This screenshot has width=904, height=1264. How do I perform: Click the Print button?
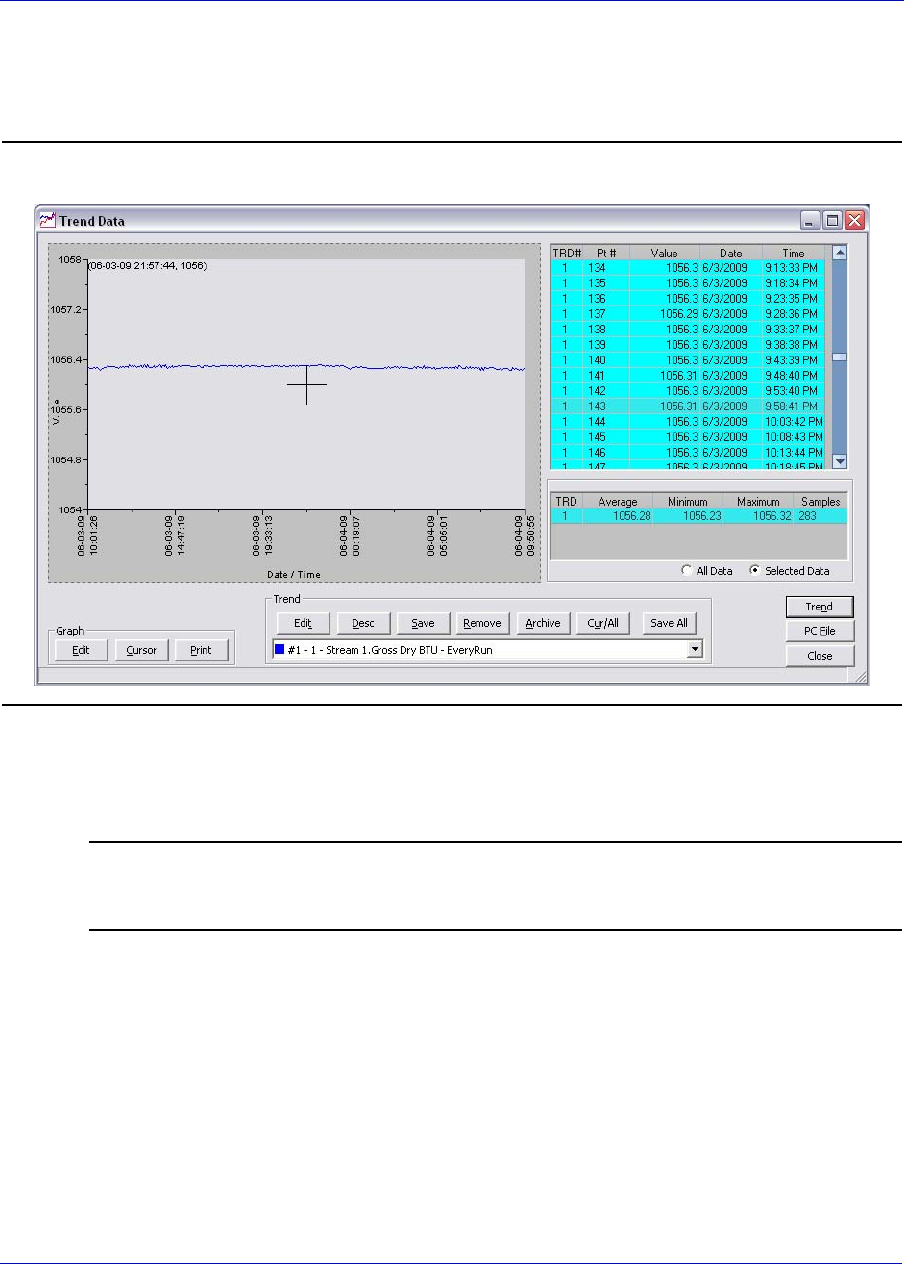tap(201, 650)
